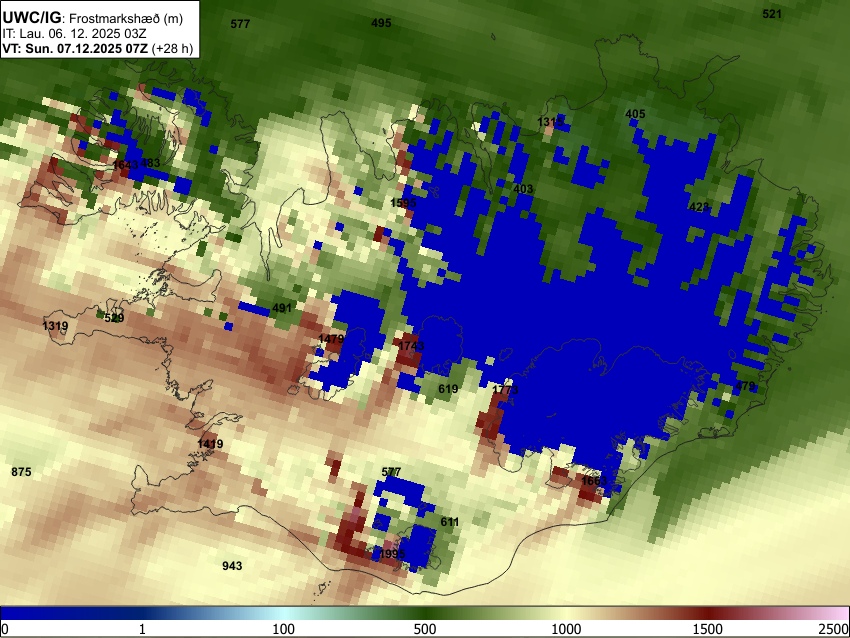Click the map value label 1419

coord(210,444)
